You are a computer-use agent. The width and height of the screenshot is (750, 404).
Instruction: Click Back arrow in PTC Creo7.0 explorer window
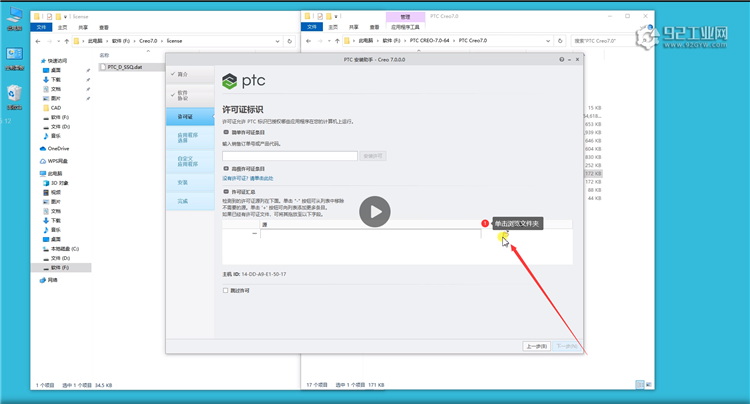tap(309, 41)
